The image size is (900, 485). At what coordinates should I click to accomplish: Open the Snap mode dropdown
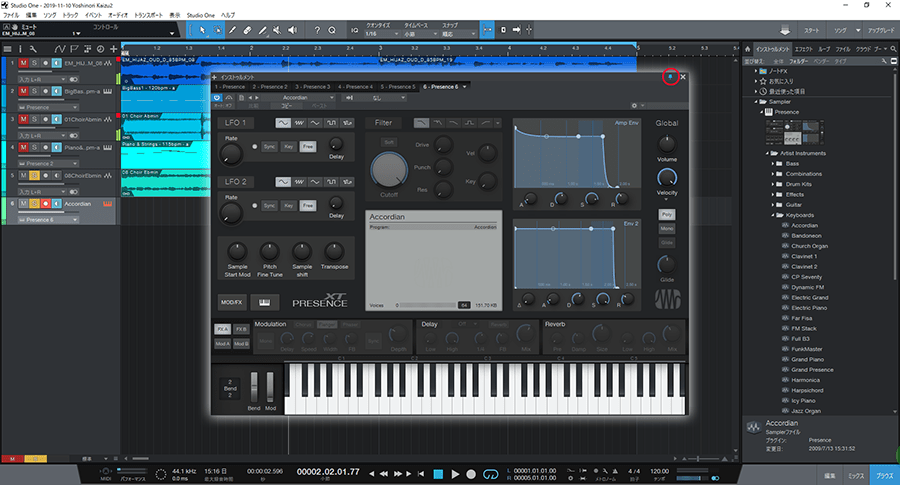coord(459,34)
